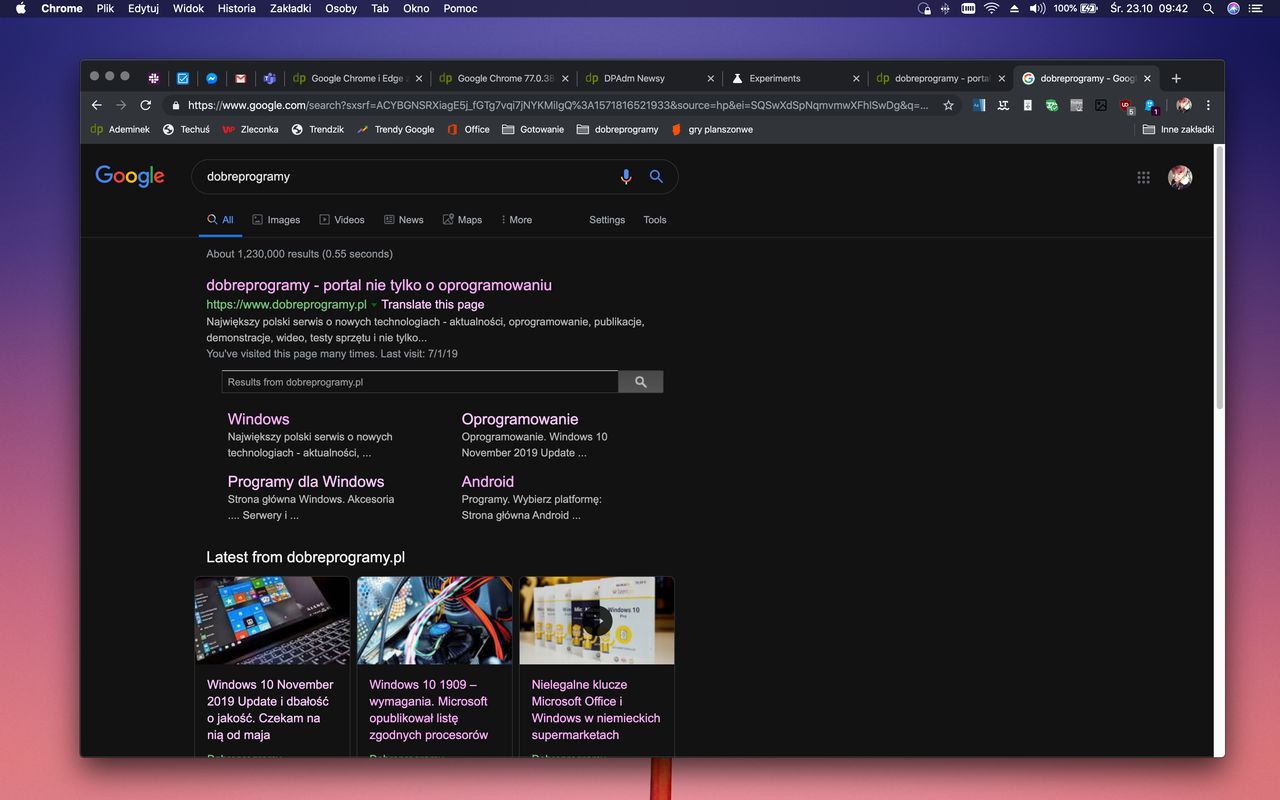The image size is (1280, 800).
Task: Play the Nielegalne klucze Microsoft Office video thumbnail
Action: click(597, 620)
